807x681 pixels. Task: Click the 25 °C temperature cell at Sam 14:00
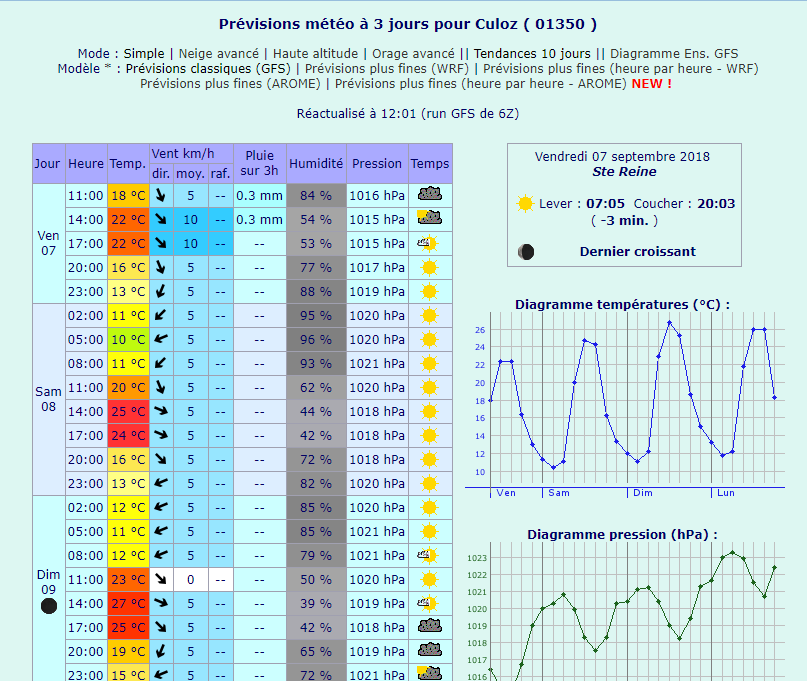(x=128, y=412)
